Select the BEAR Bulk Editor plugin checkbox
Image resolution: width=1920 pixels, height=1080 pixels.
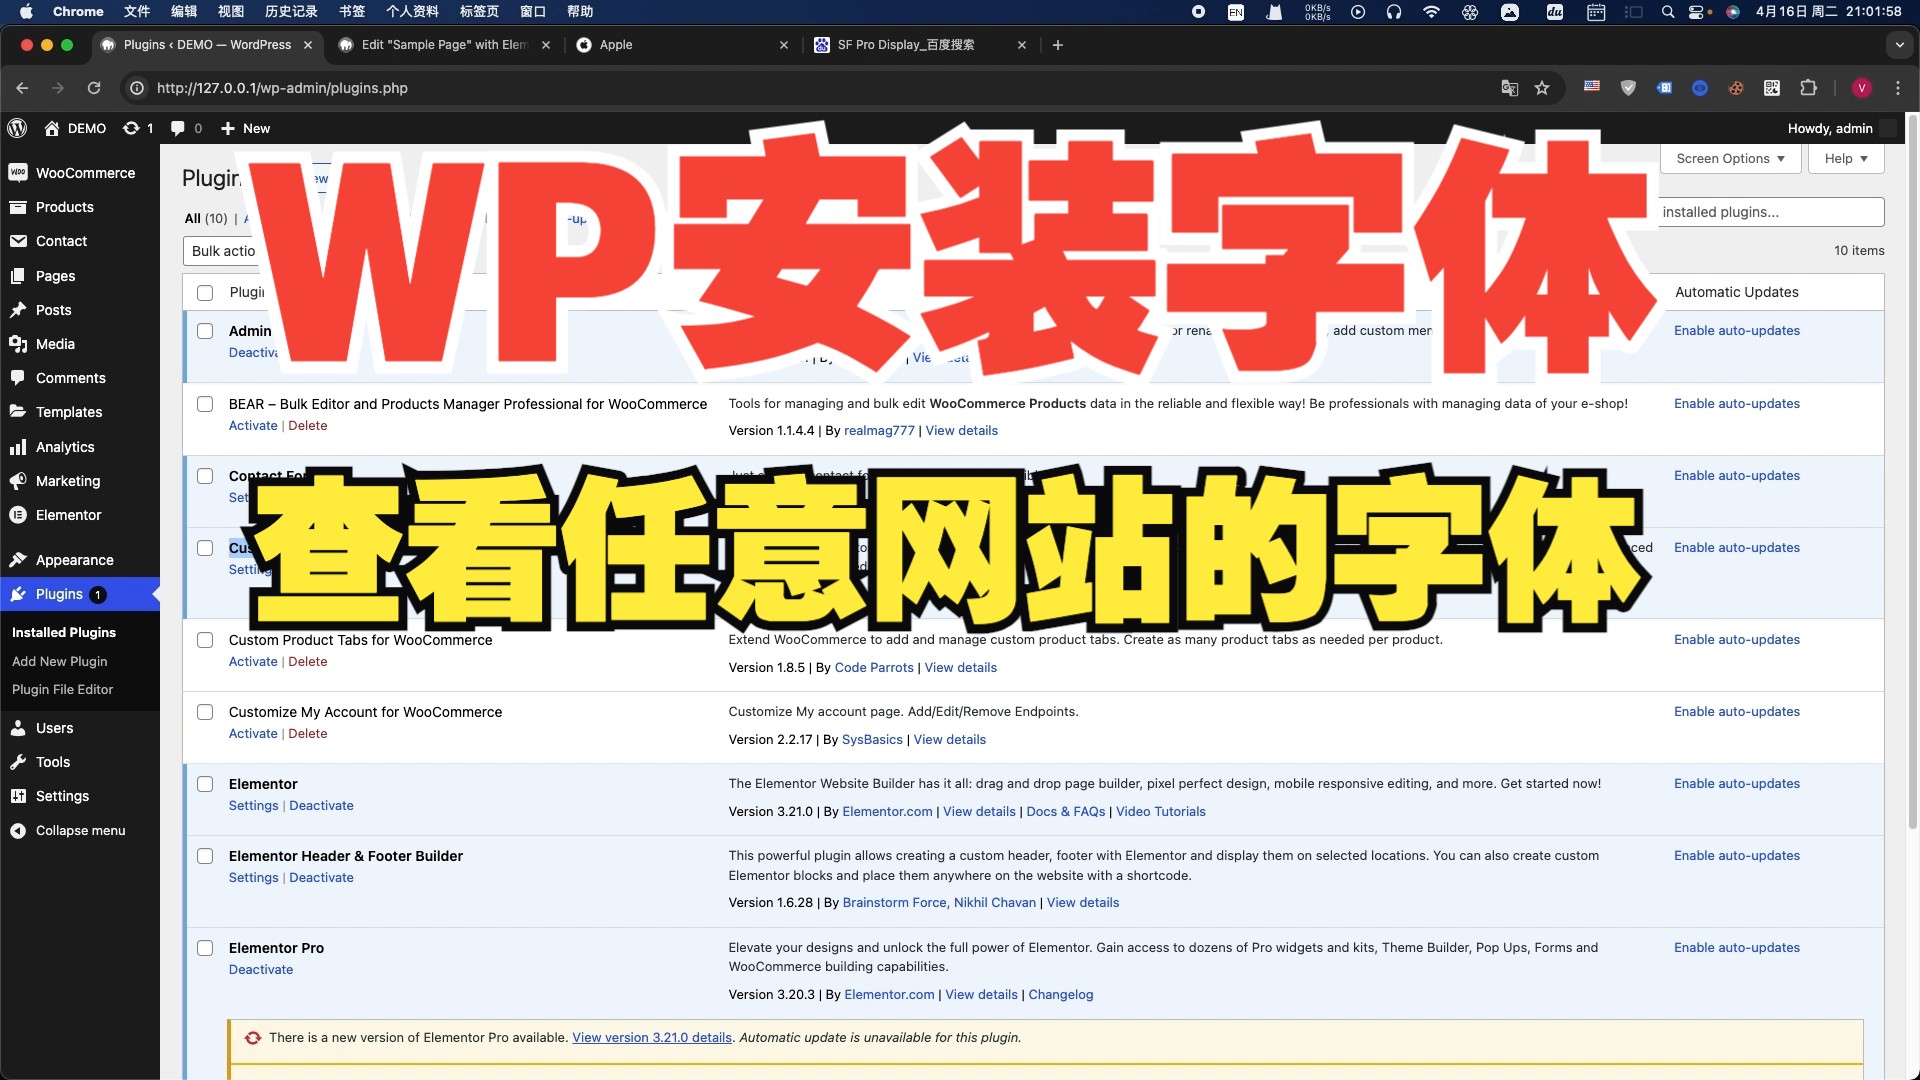click(205, 404)
